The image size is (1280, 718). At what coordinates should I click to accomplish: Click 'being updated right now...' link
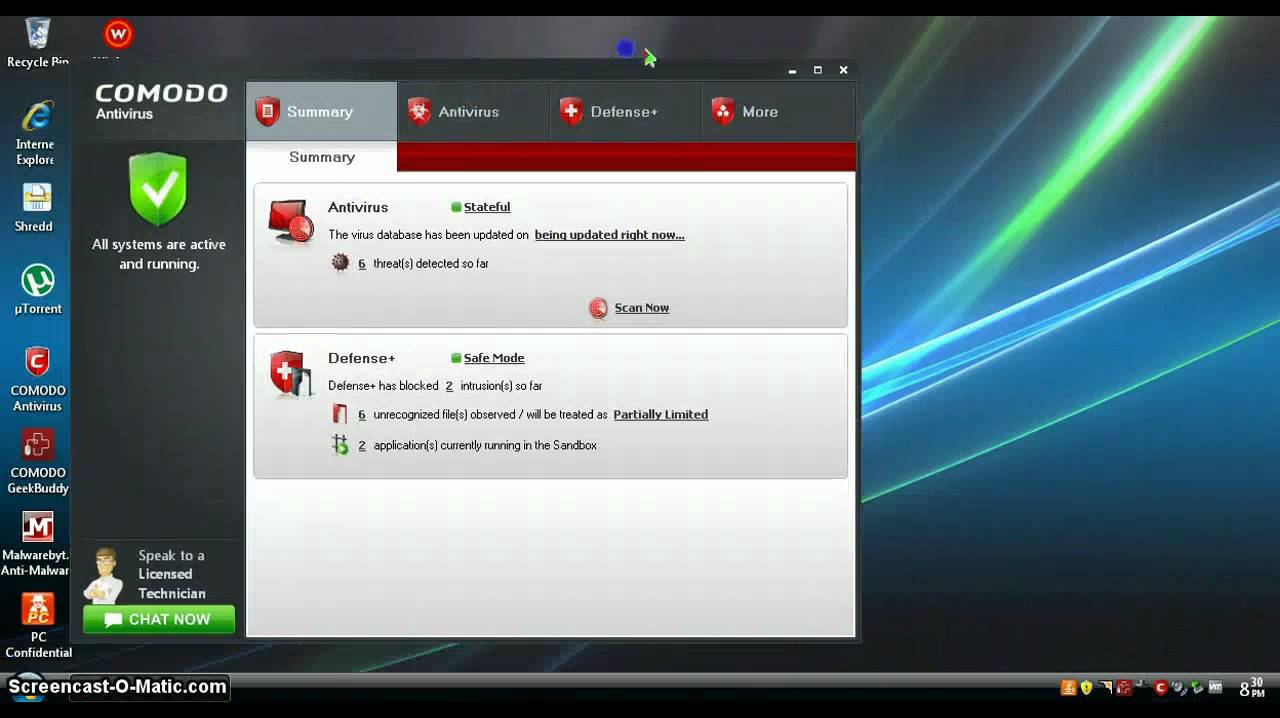[609, 235]
